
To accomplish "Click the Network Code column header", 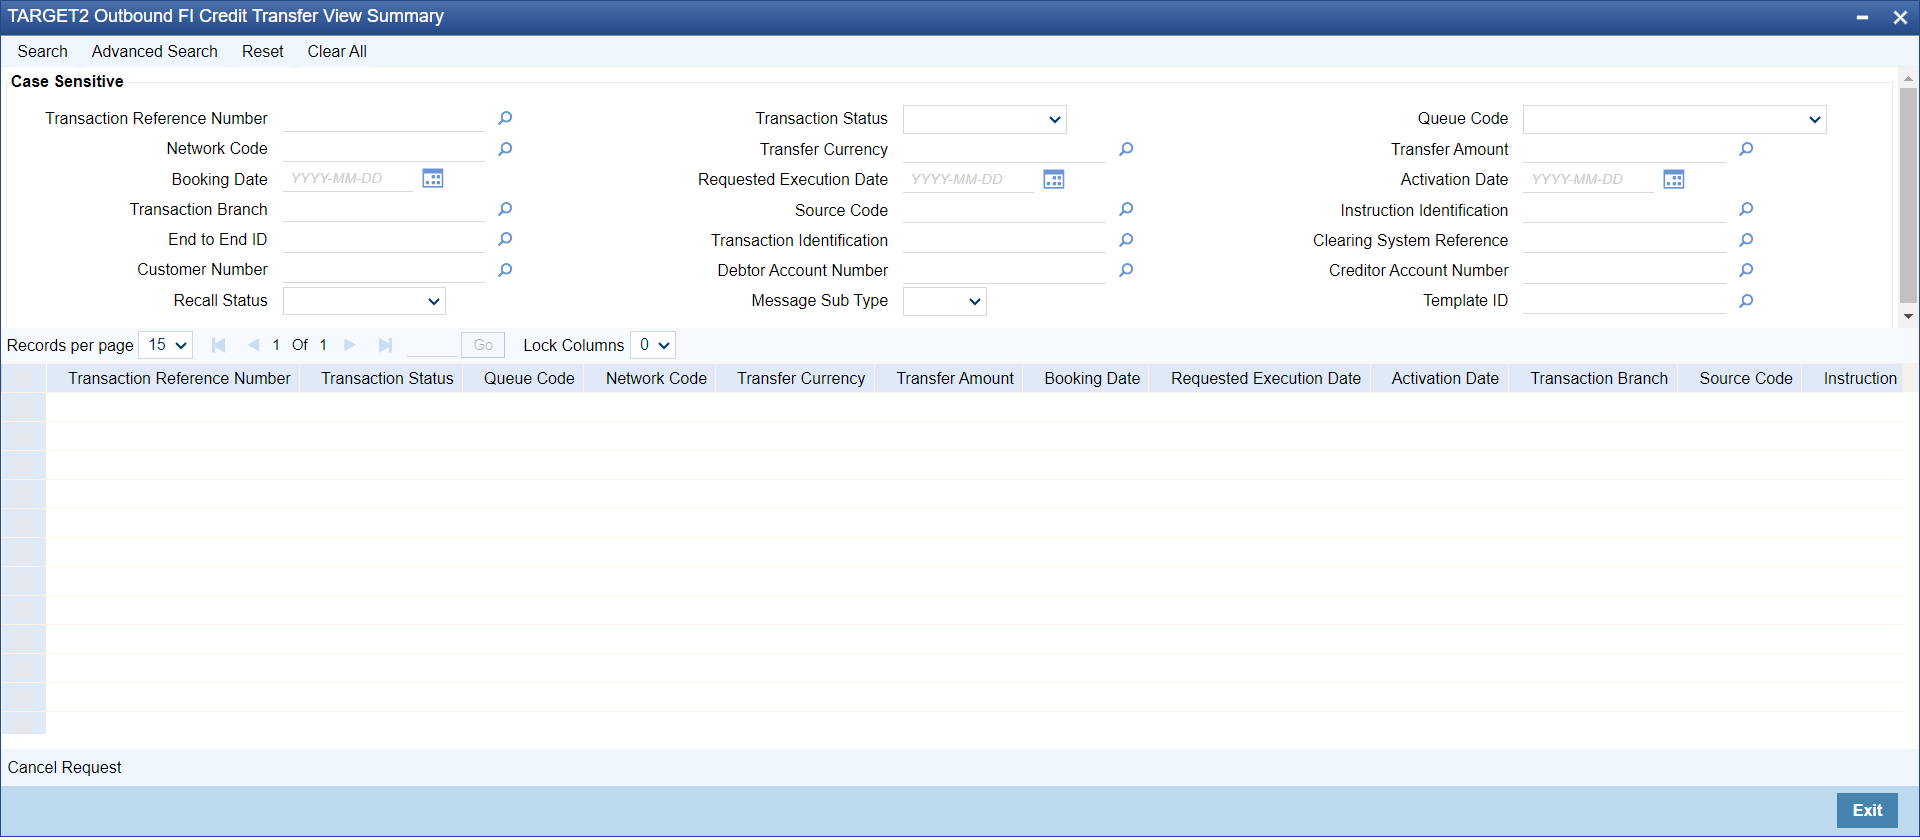I will [656, 379].
